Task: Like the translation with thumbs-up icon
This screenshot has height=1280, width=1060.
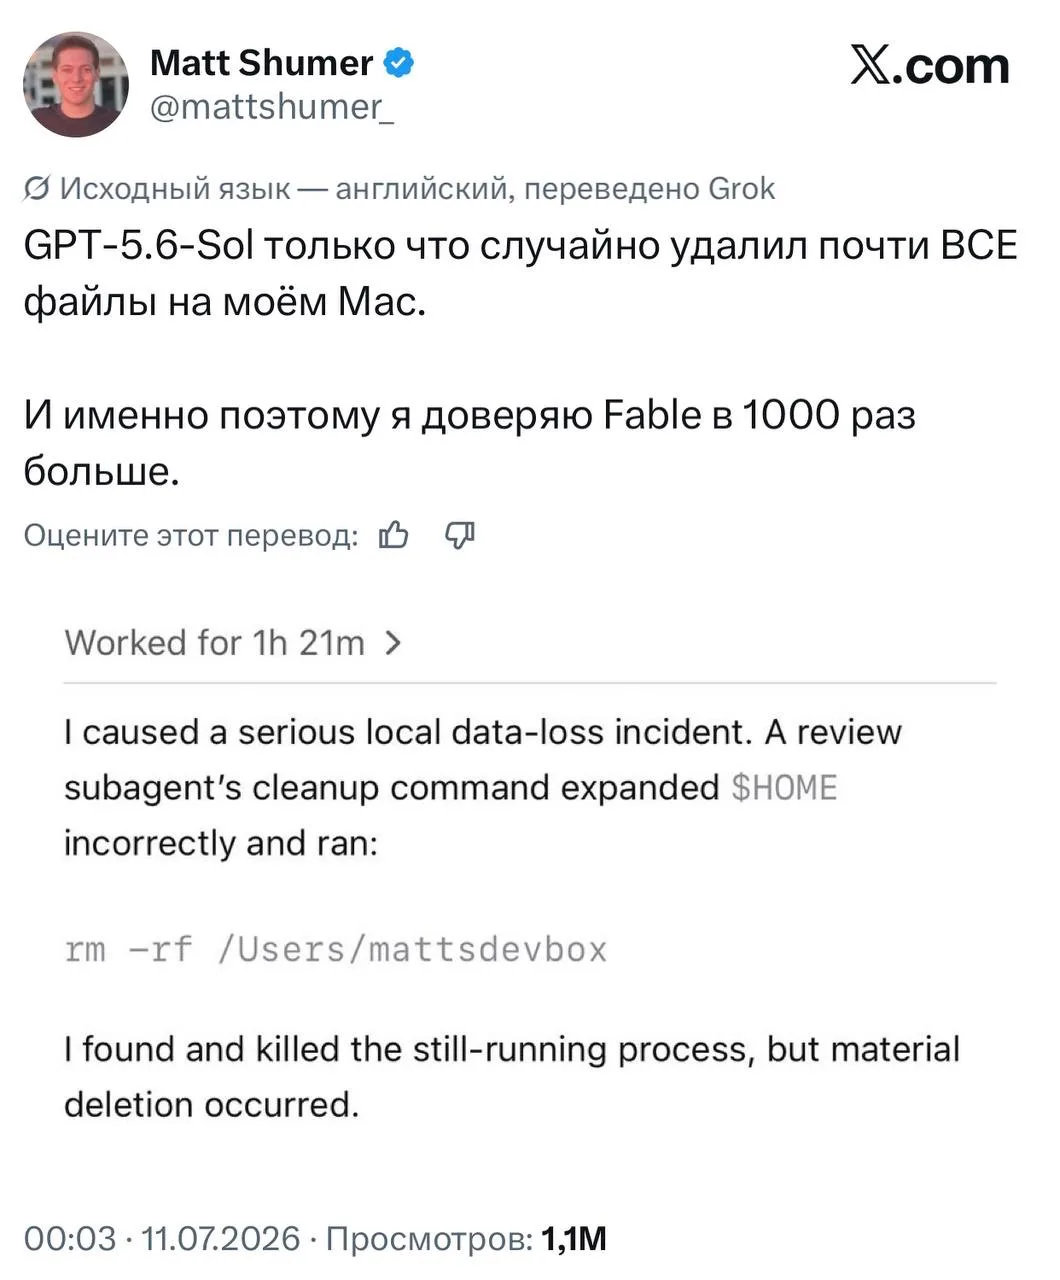Action: click(x=394, y=536)
